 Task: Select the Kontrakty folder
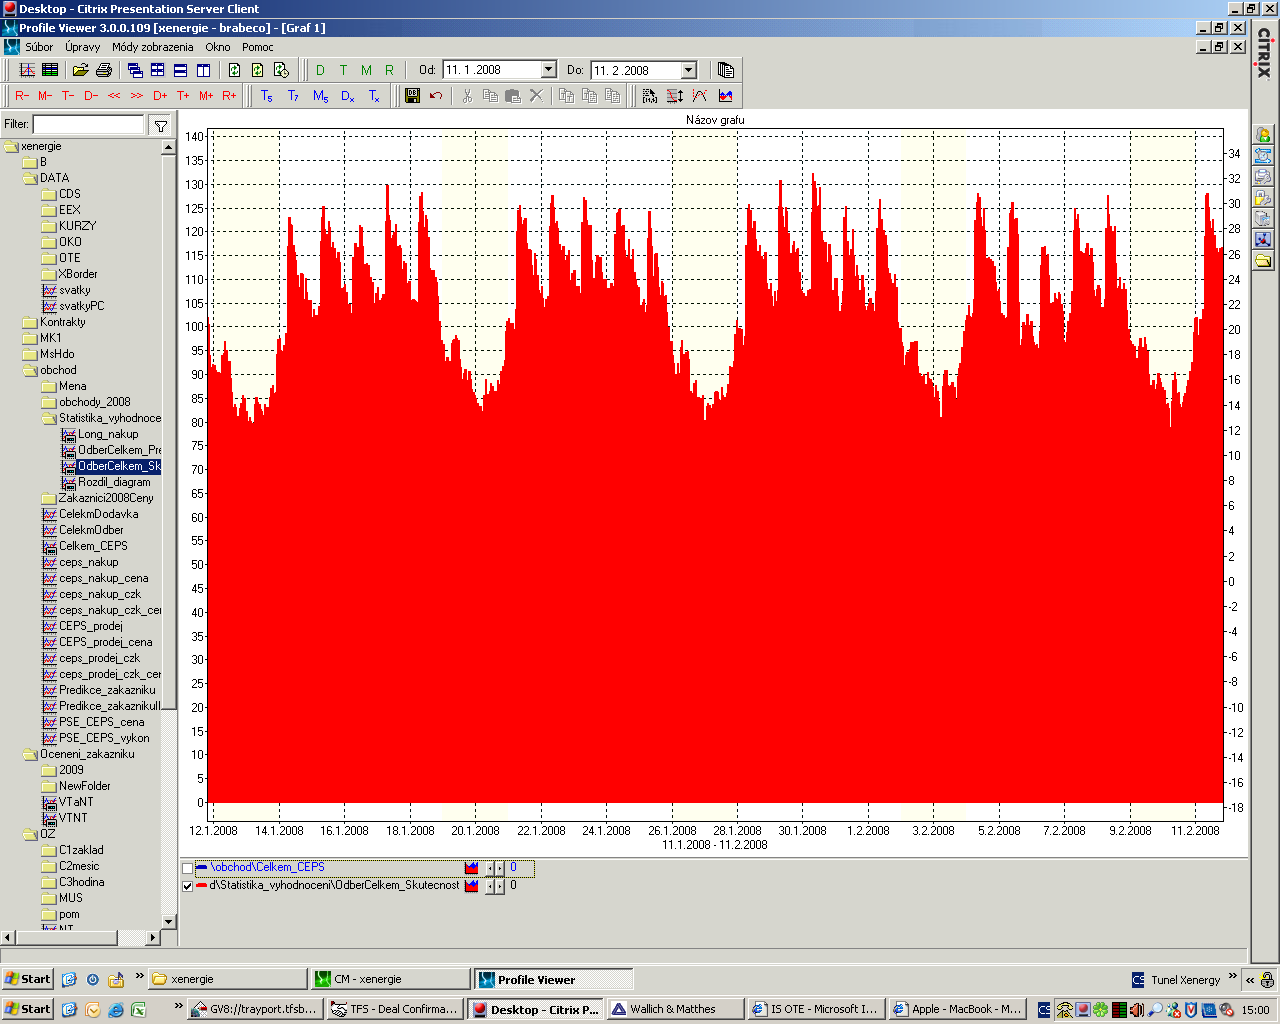62,322
